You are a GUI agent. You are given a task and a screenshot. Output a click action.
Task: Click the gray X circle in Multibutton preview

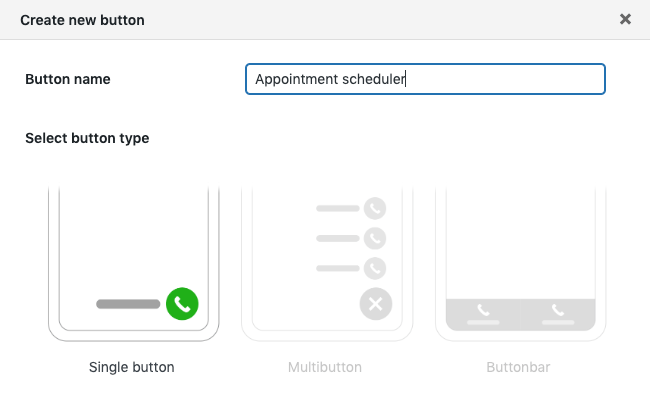[375, 304]
